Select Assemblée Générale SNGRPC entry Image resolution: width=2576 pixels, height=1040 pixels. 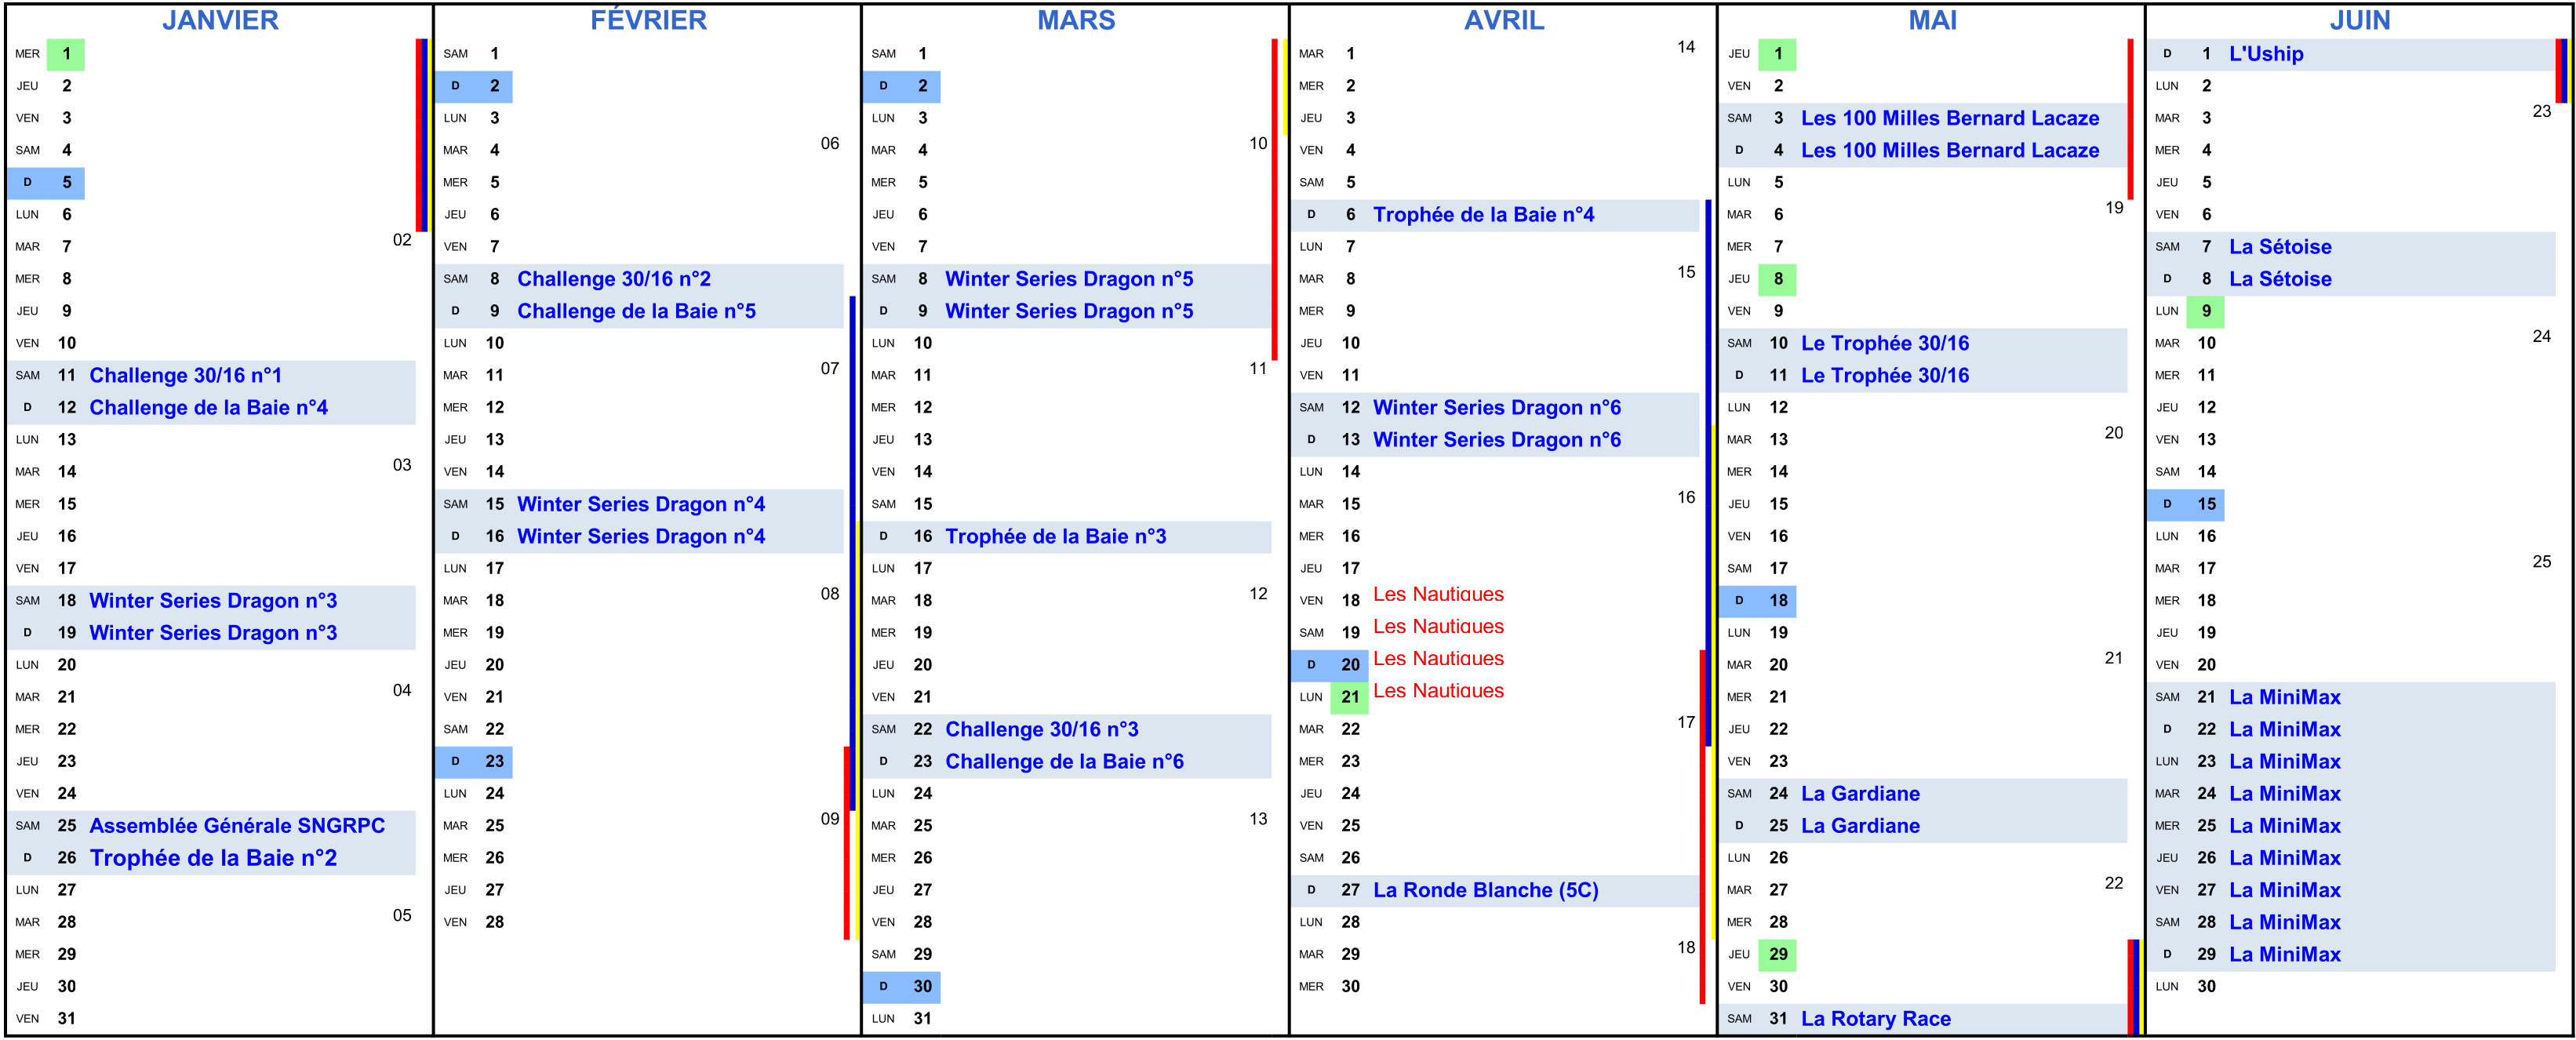pyautogui.click(x=237, y=826)
